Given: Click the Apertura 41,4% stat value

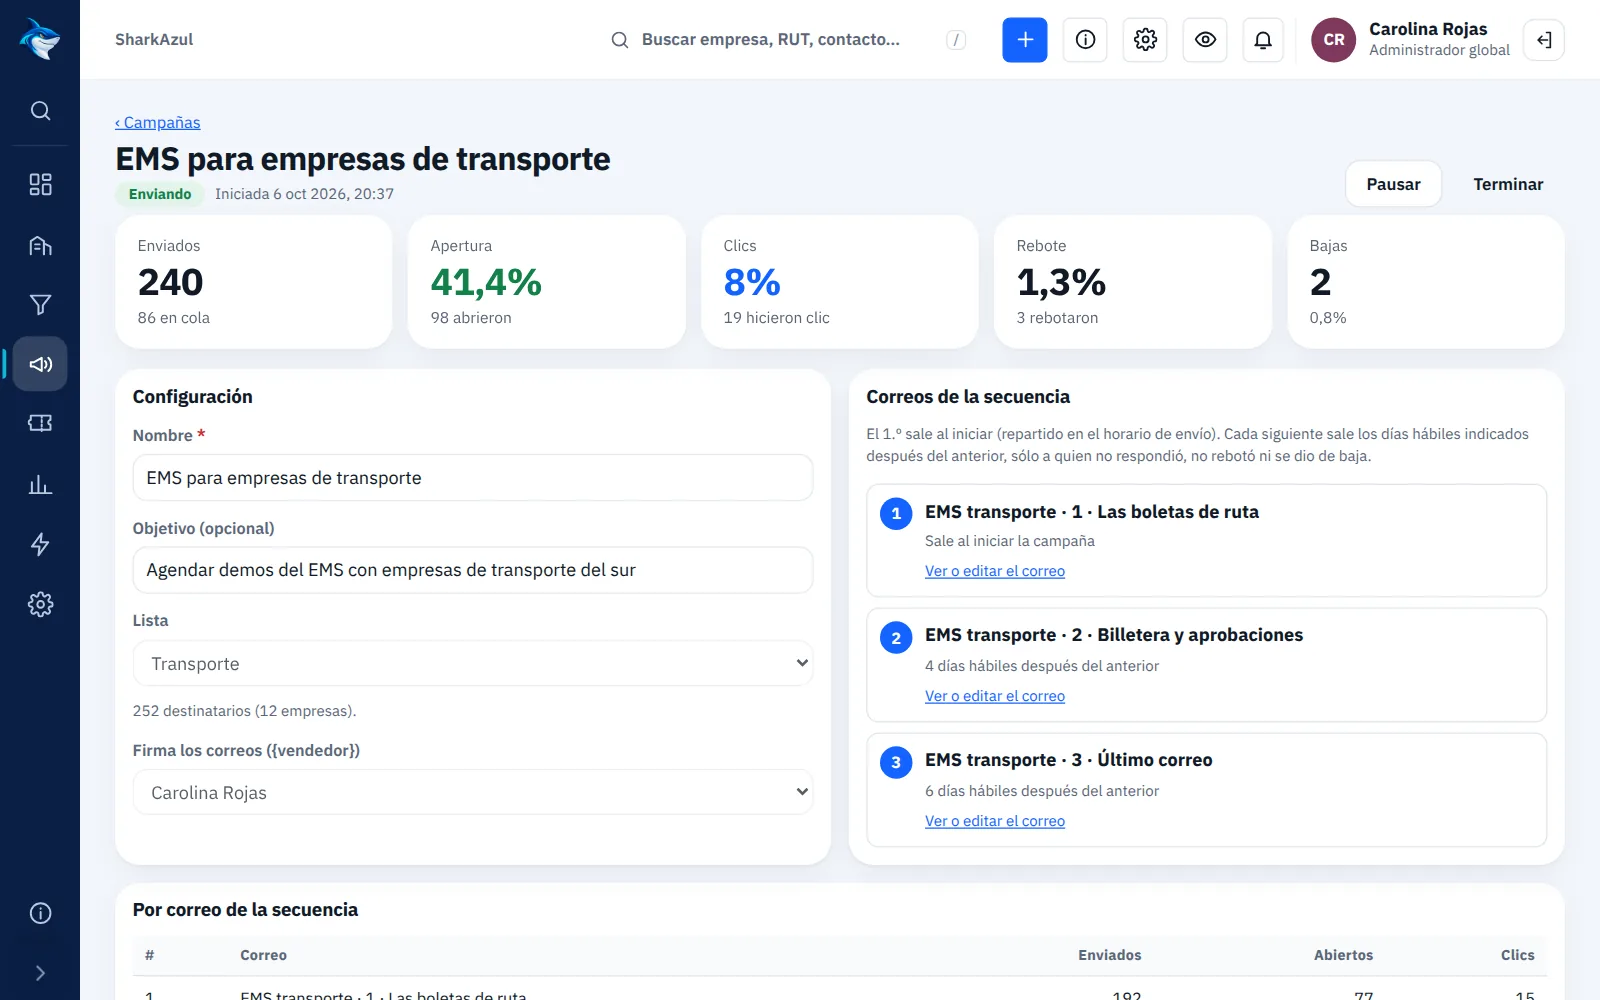Looking at the screenshot, I should click(x=486, y=283).
